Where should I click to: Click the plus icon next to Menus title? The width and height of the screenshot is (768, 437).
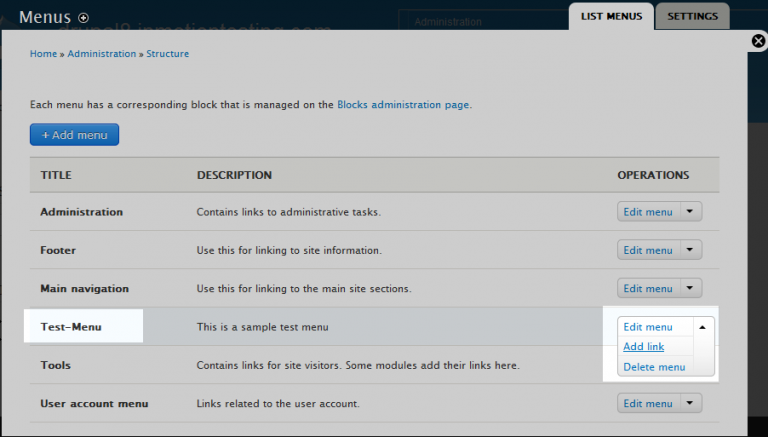pyautogui.click(x=83, y=17)
